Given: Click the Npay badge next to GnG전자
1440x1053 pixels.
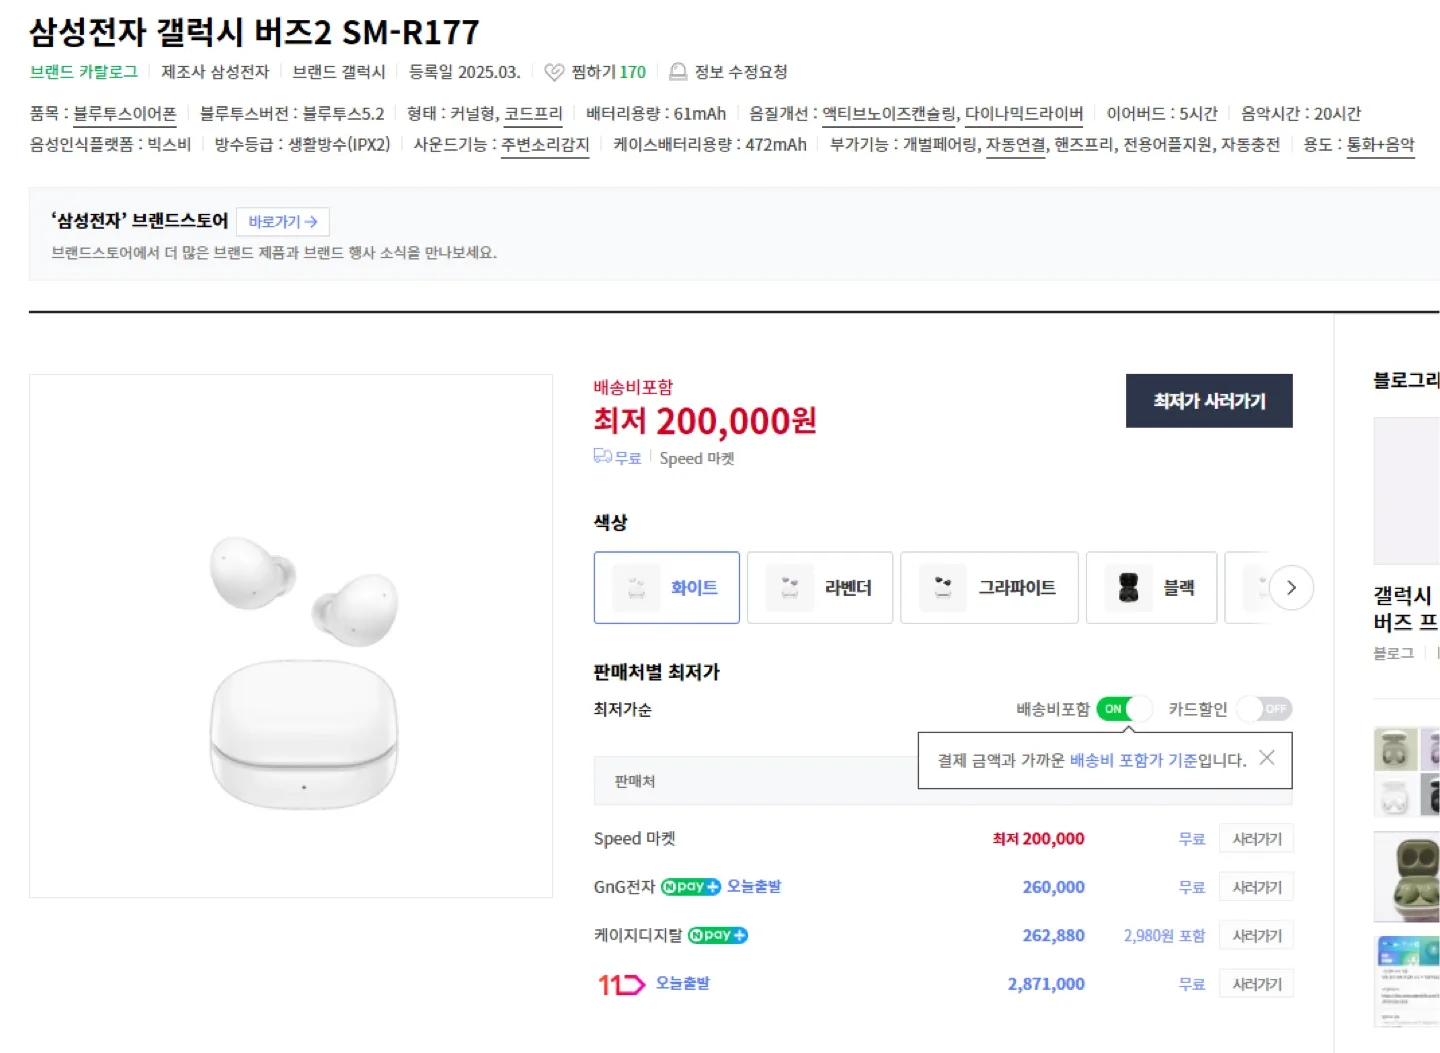Looking at the screenshot, I should pos(690,887).
